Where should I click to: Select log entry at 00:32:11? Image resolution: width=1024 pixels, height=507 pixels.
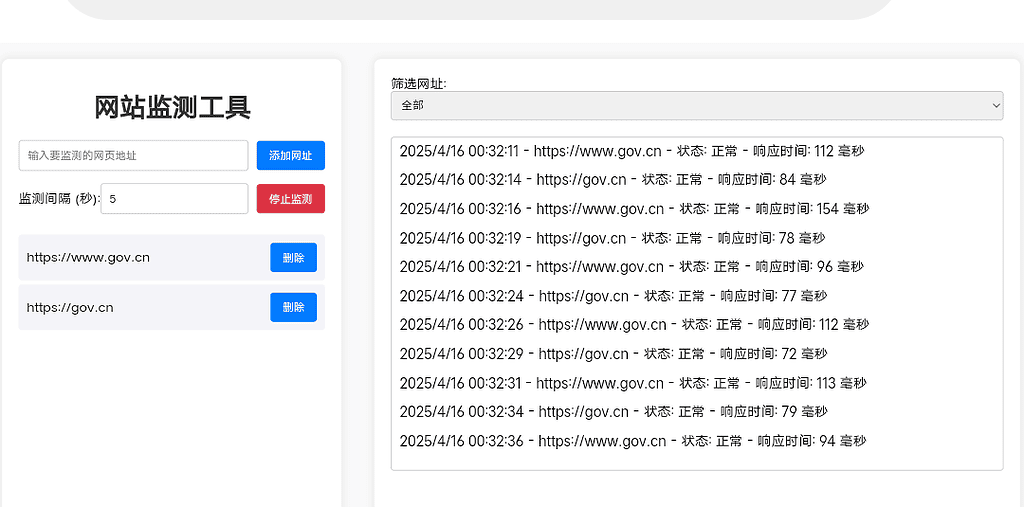[632, 152]
